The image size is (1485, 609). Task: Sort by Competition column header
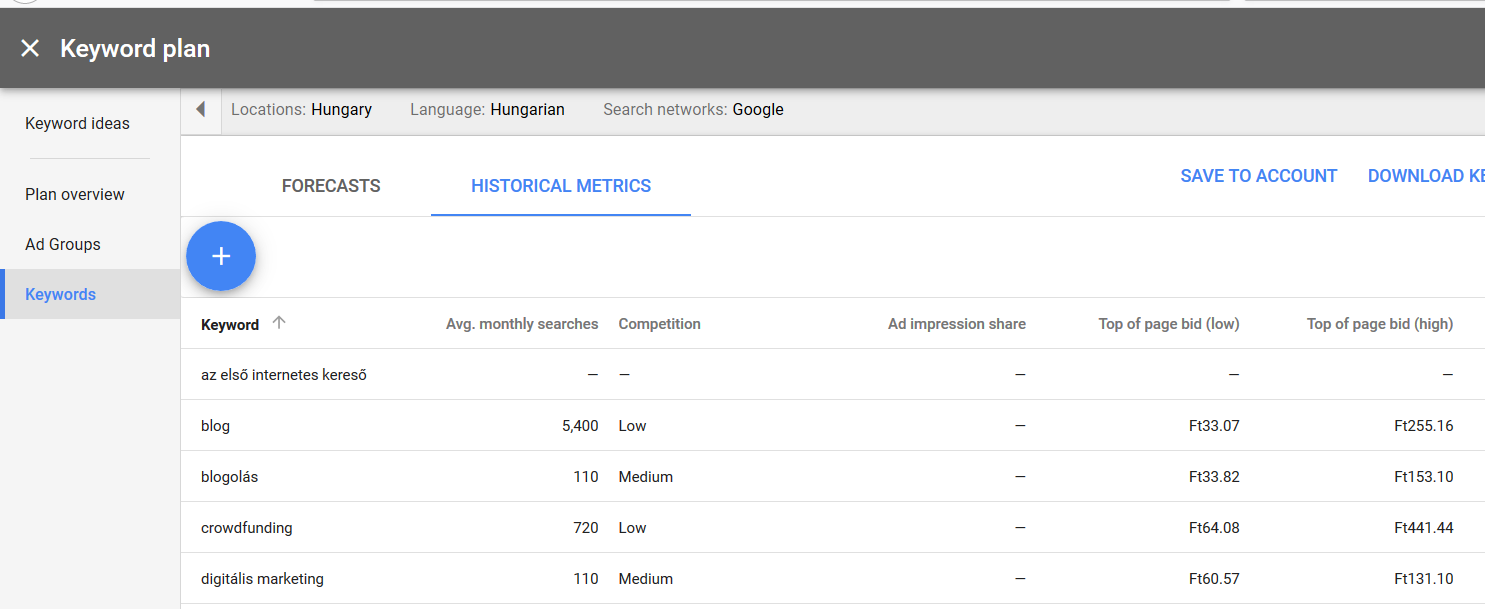[659, 324]
